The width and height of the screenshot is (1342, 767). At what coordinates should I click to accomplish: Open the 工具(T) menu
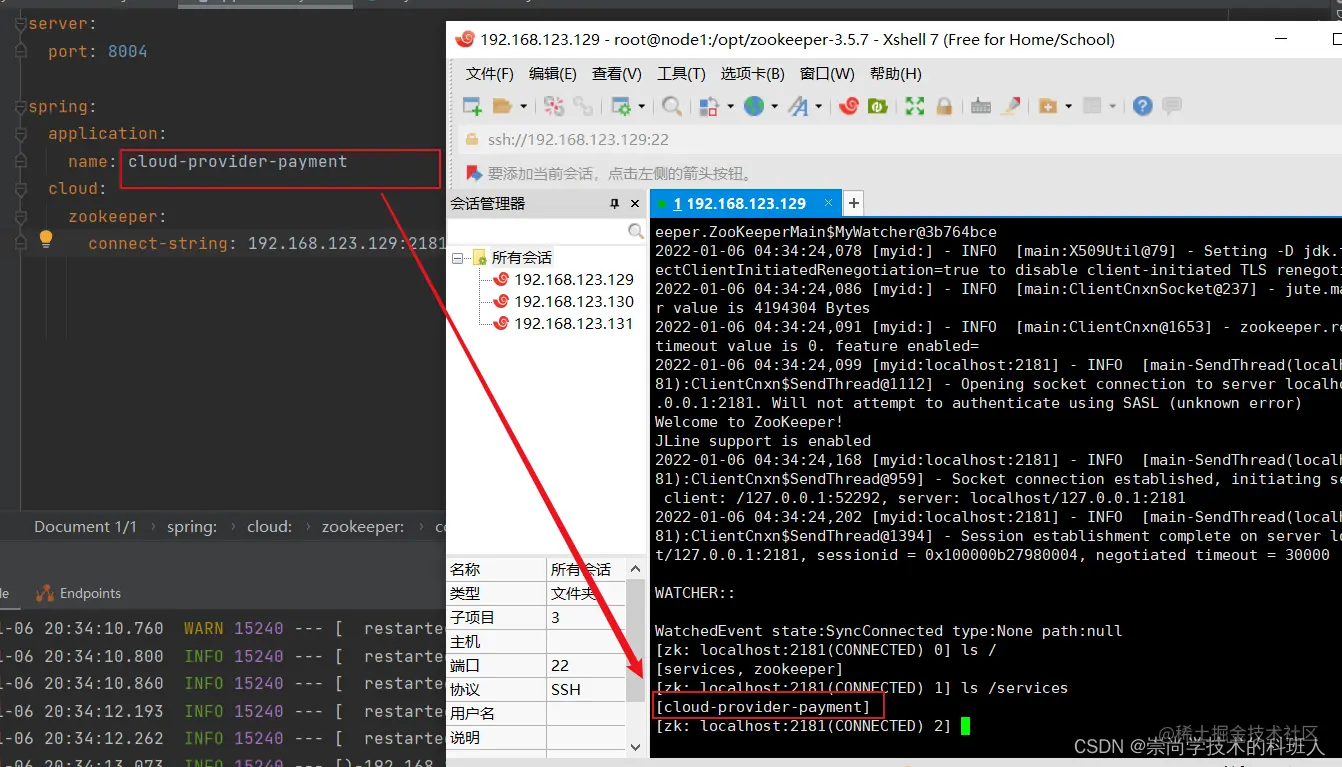click(681, 74)
